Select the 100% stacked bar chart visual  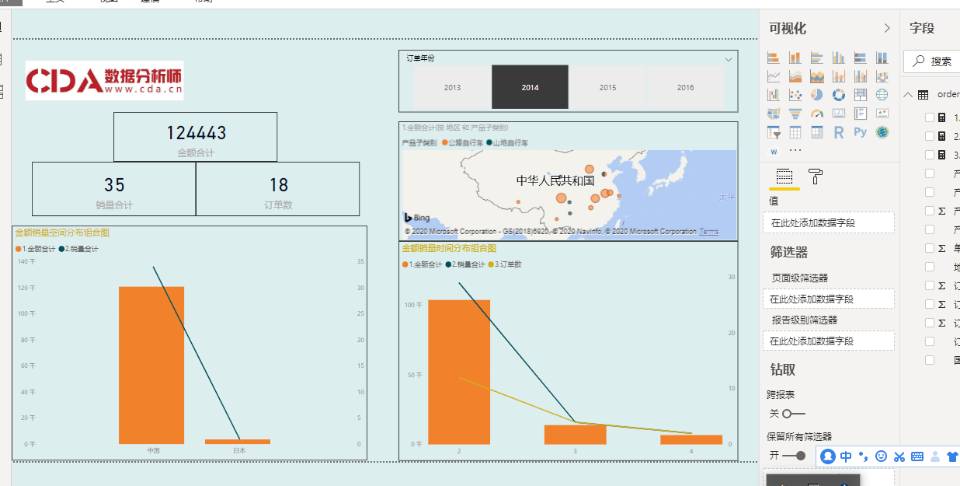(x=860, y=58)
